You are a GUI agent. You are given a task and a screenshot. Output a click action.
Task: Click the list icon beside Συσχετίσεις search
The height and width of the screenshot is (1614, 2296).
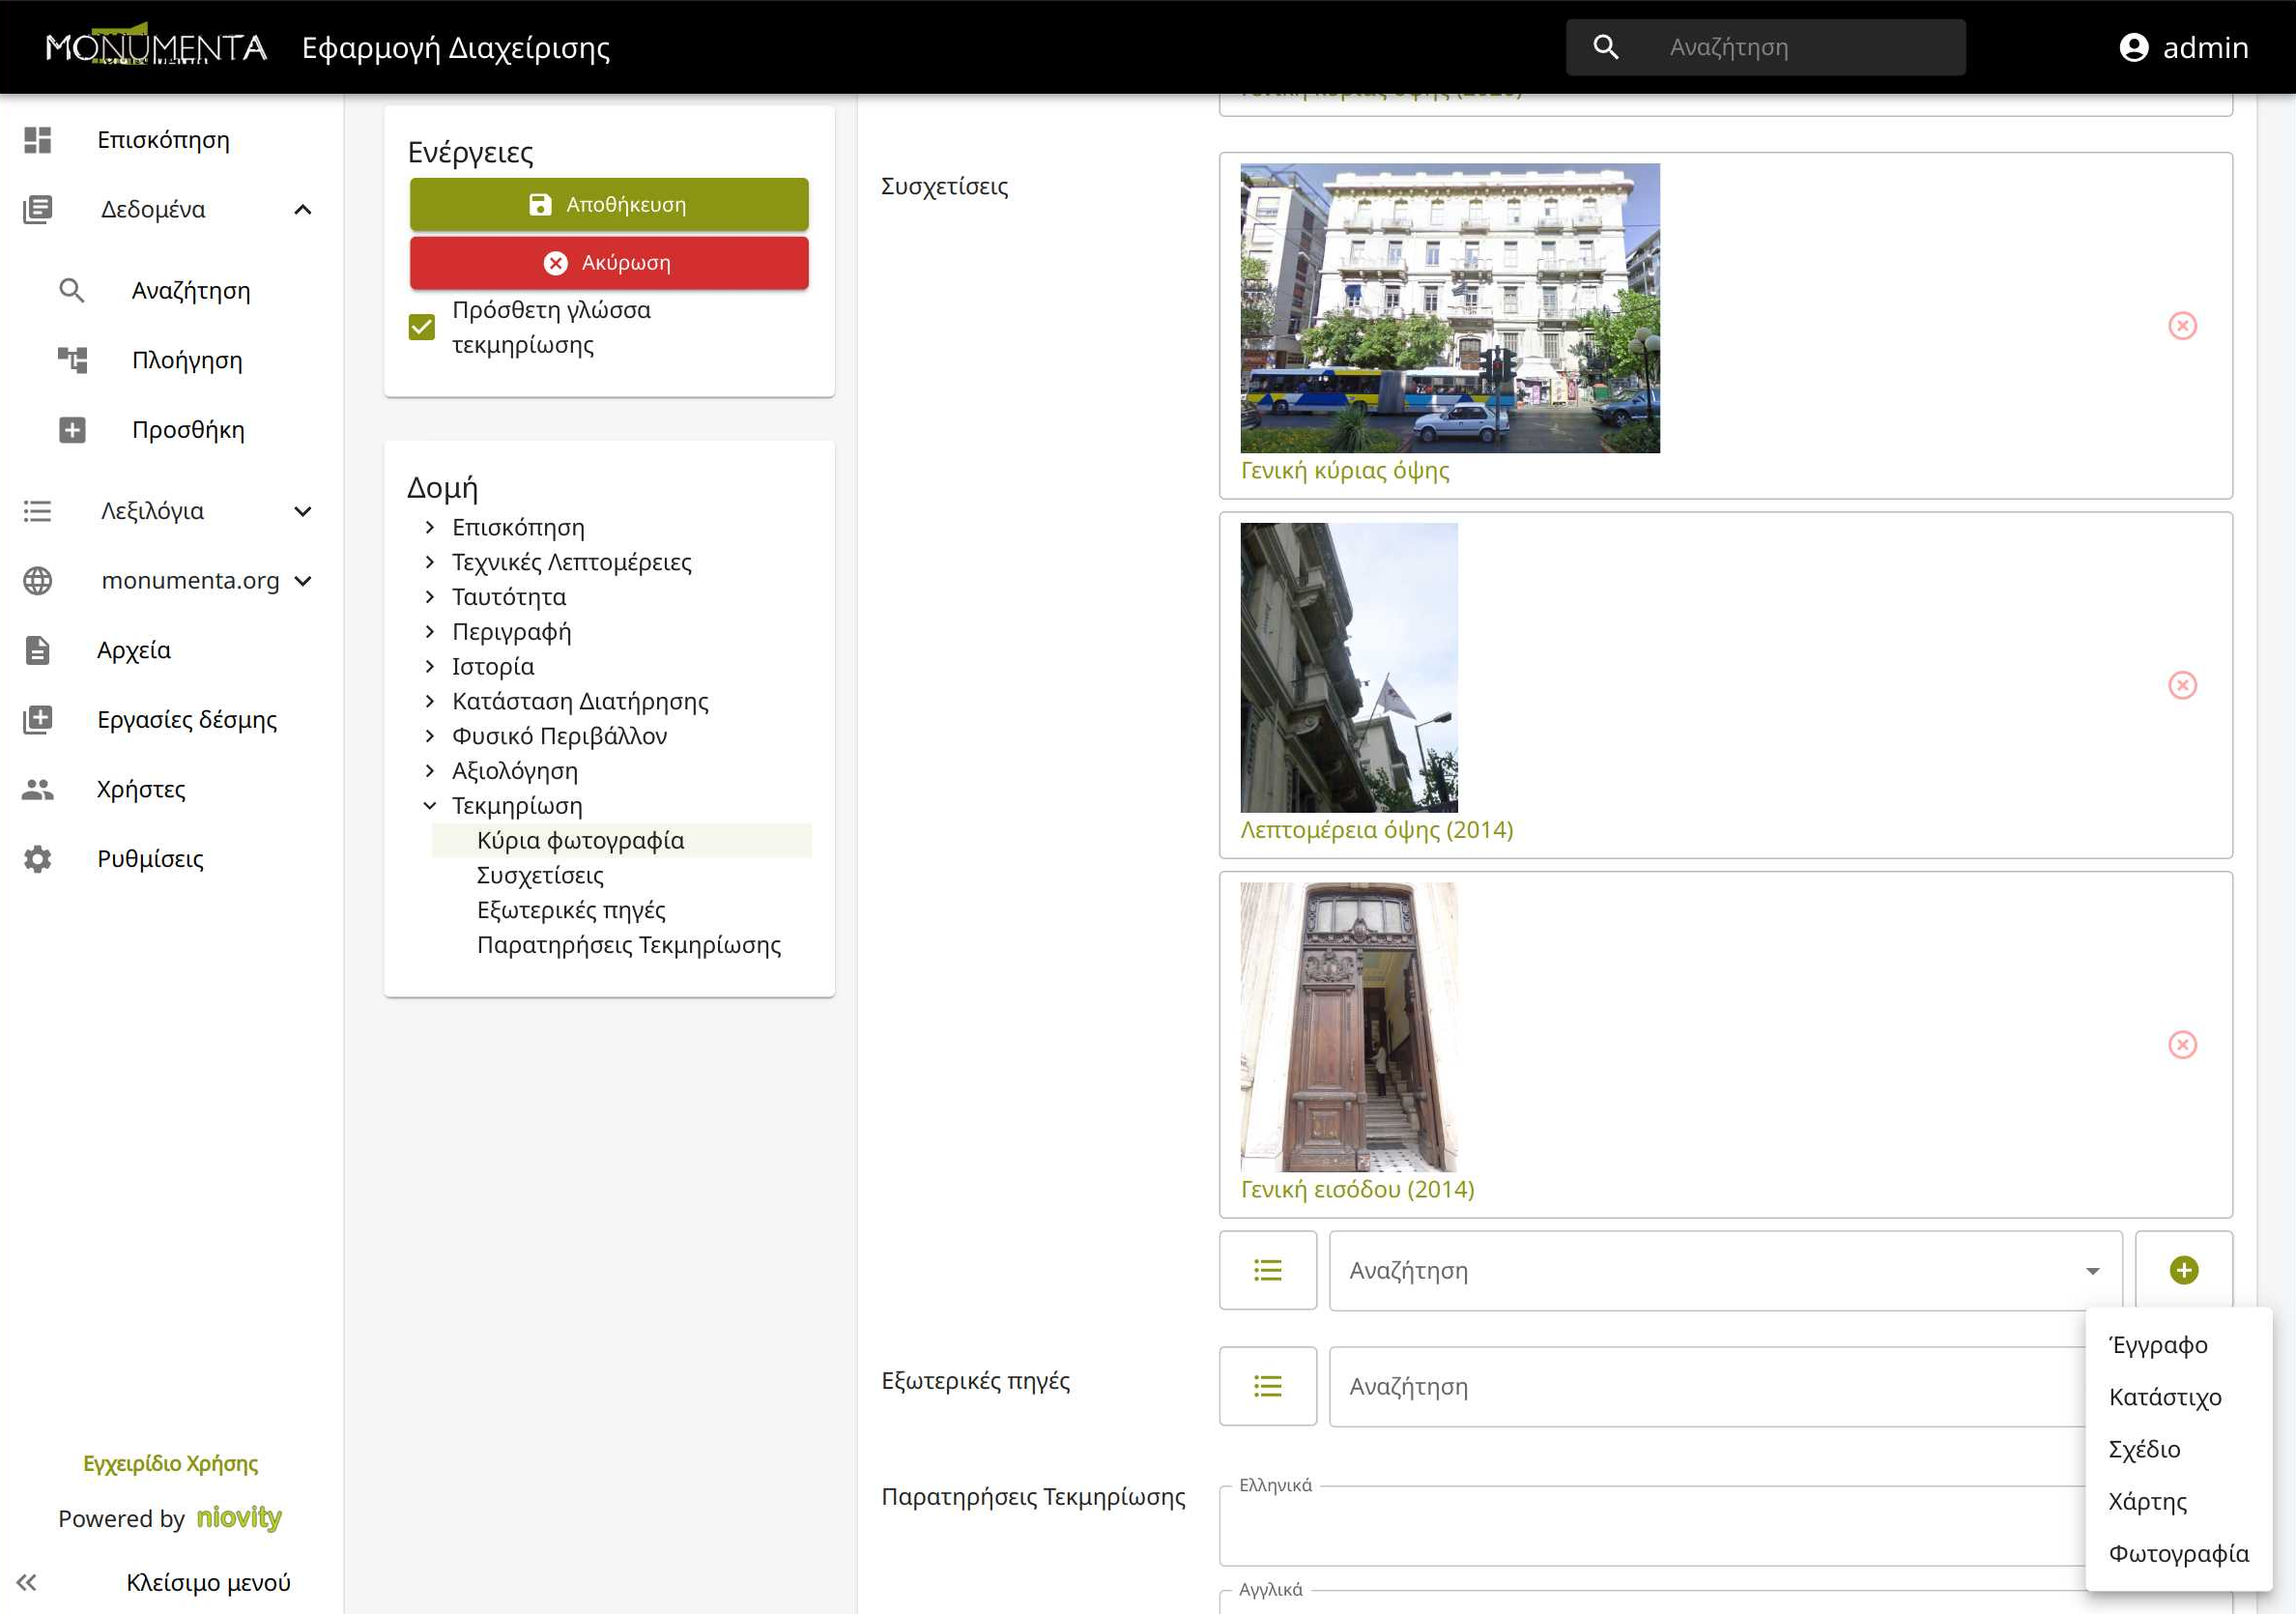[1268, 1270]
